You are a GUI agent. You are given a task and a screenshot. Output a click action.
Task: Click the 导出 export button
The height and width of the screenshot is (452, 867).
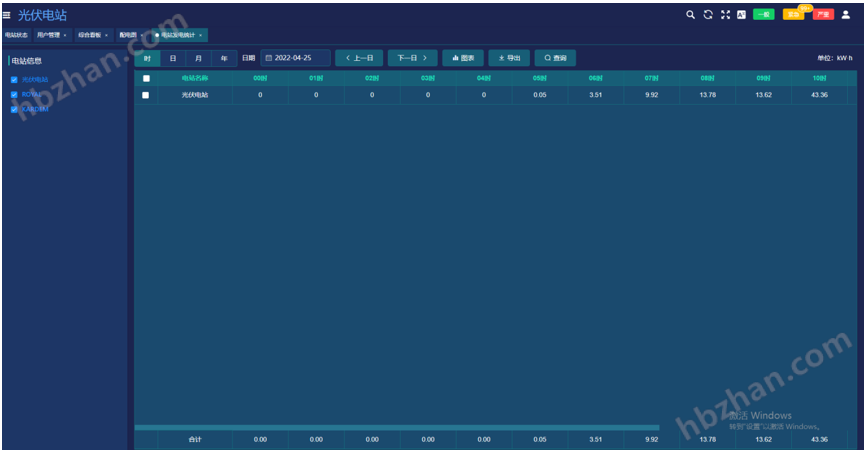(509, 58)
